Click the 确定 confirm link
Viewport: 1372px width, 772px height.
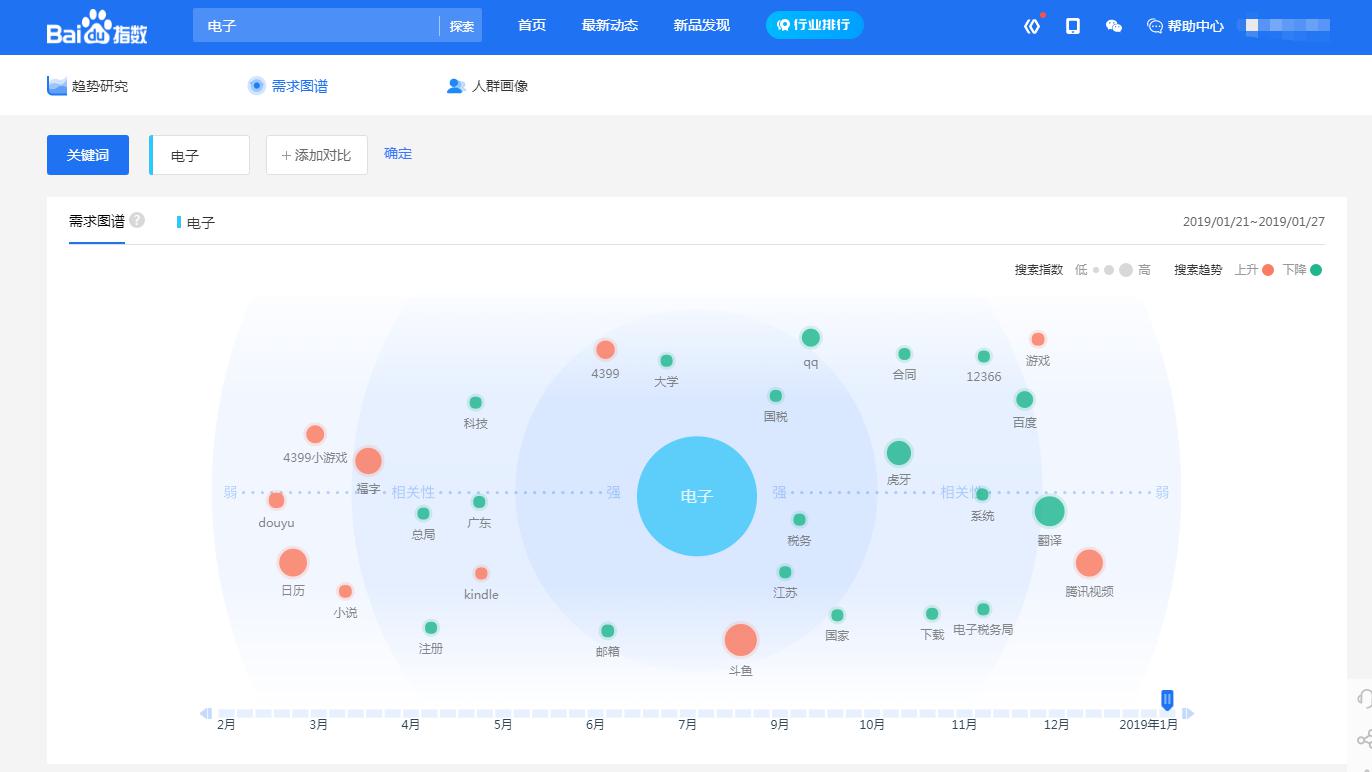[398, 154]
